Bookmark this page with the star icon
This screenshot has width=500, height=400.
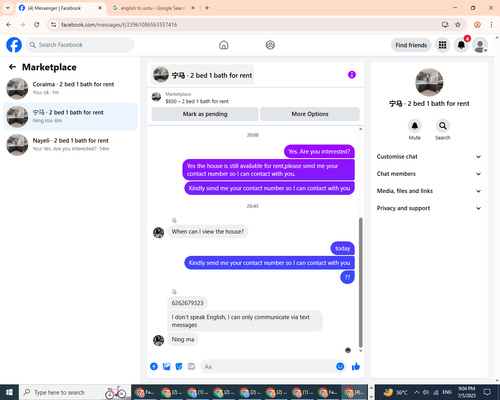[x=458, y=24]
